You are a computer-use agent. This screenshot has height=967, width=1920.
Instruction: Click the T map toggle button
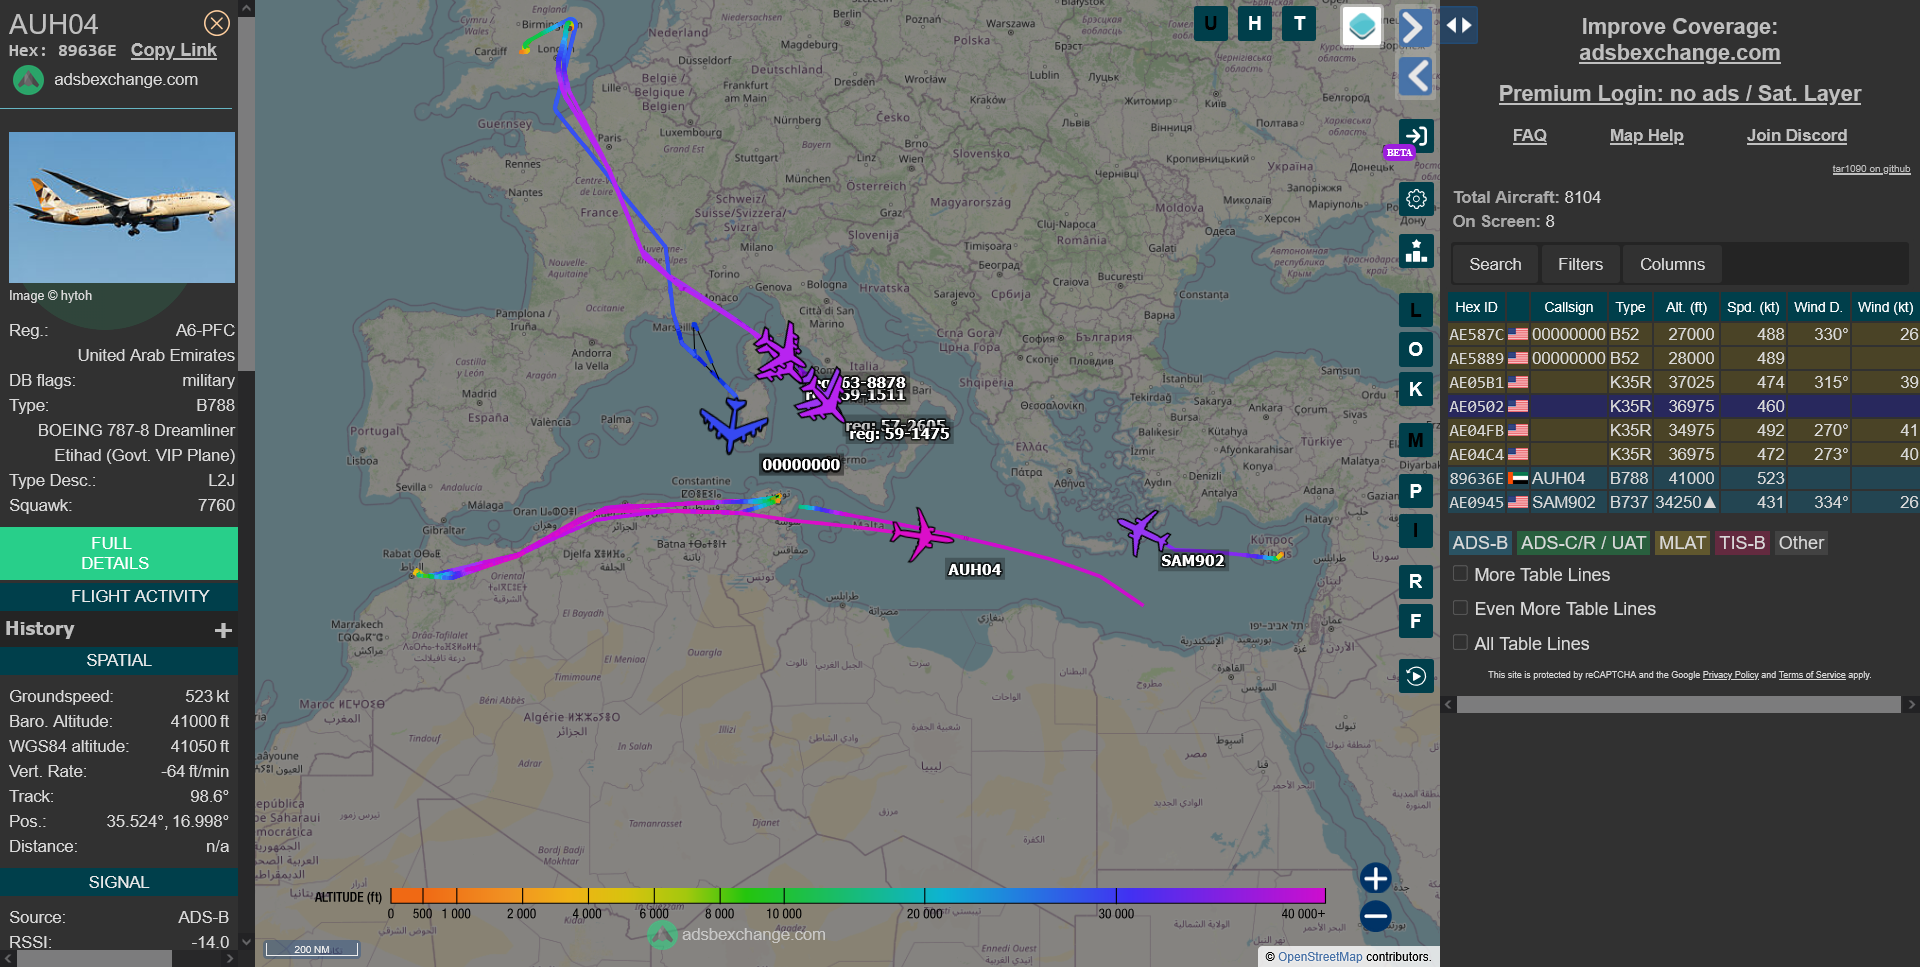click(1299, 23)
